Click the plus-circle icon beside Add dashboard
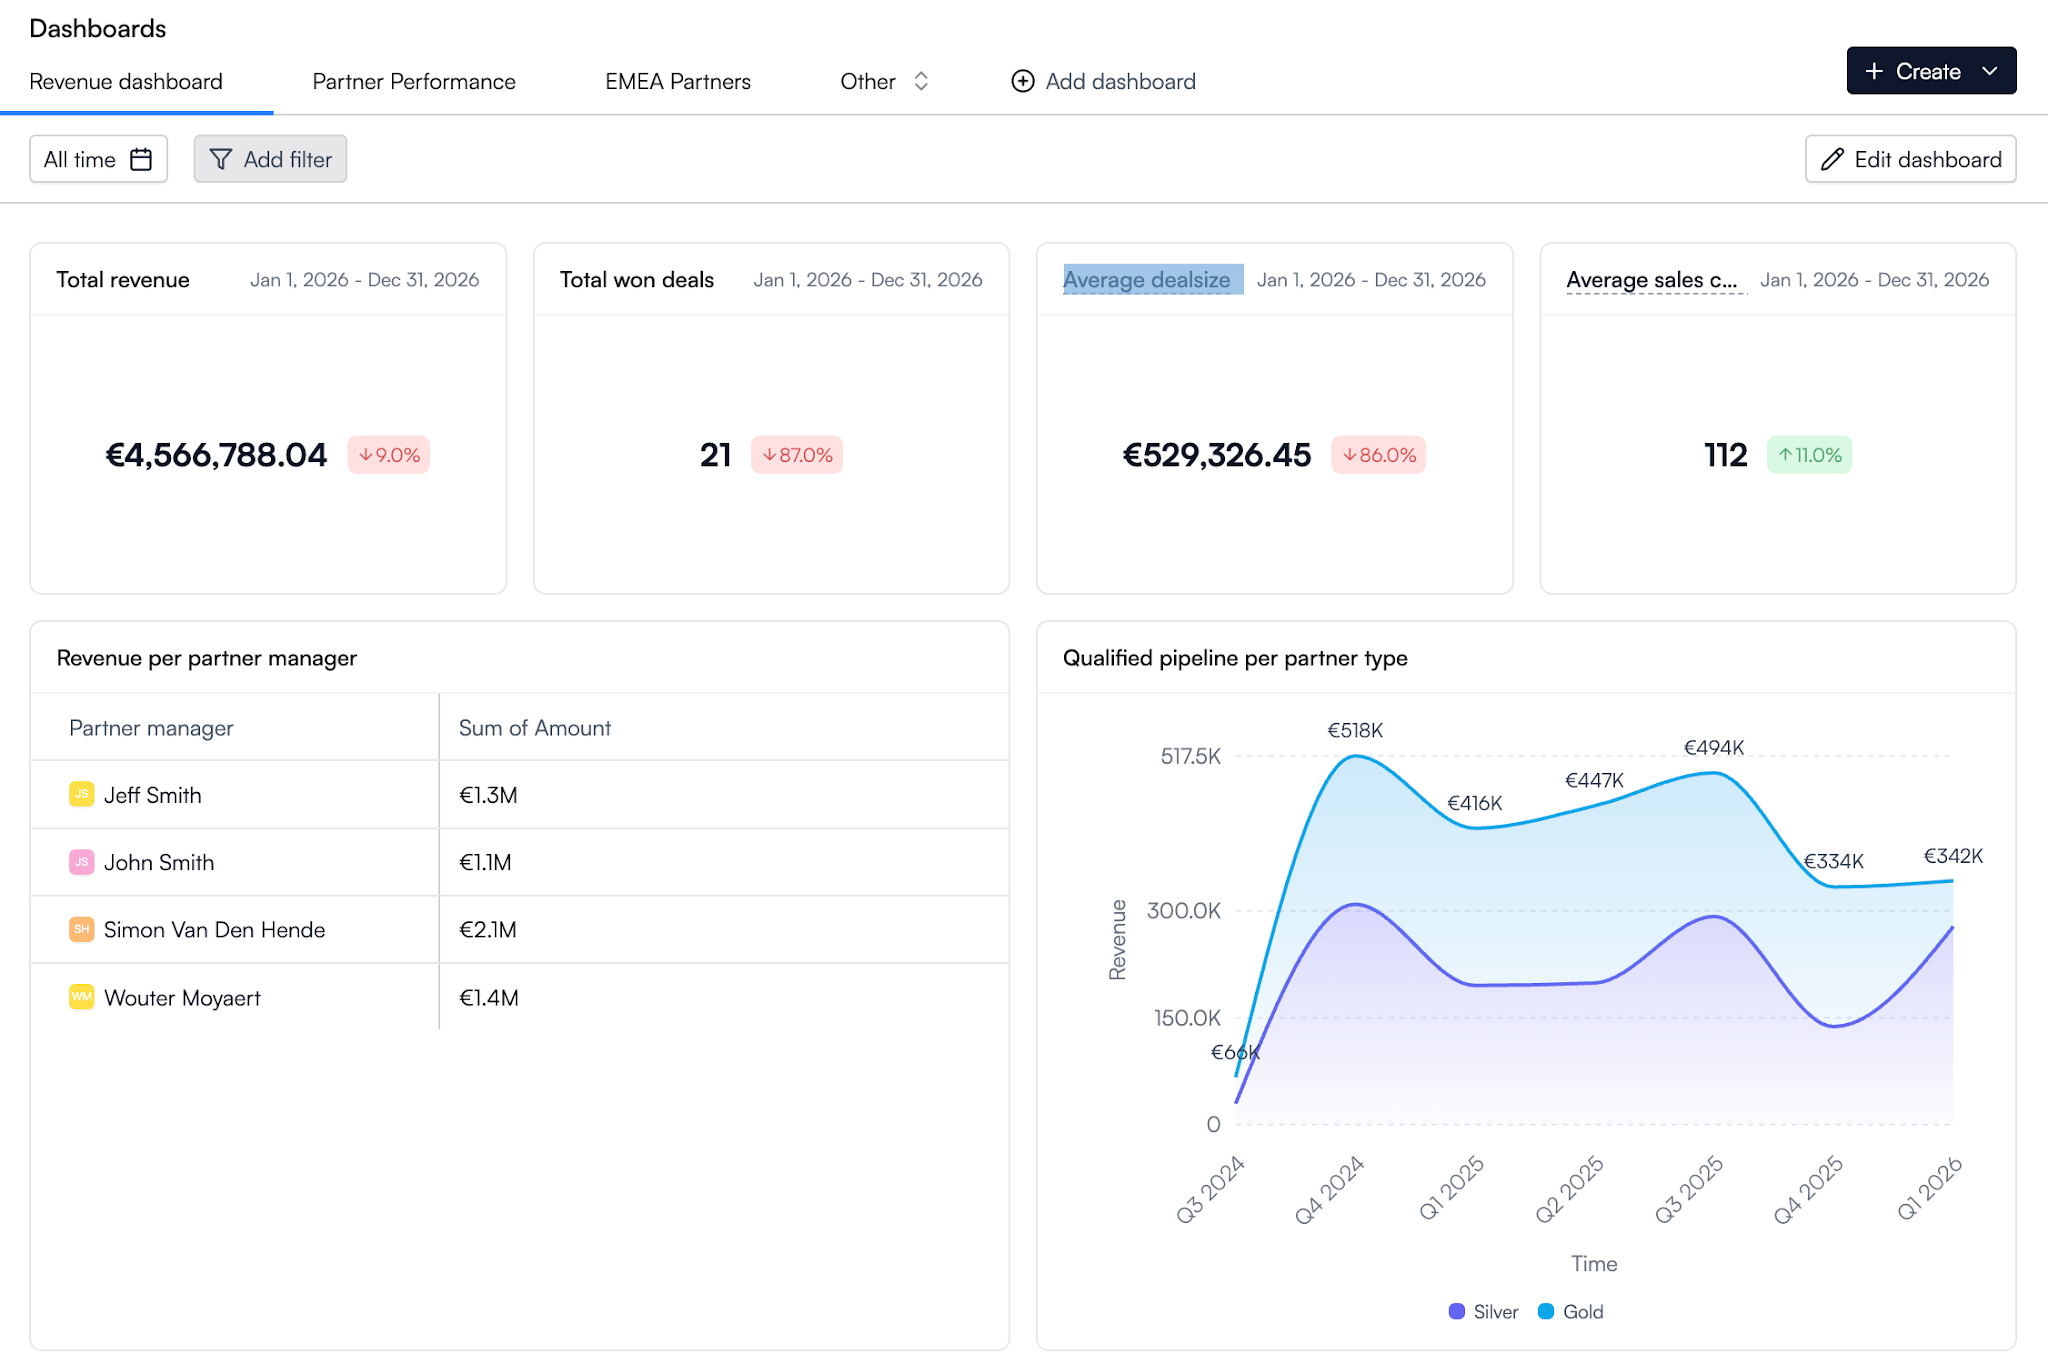The image size is (2048, 1364). click(x=1023, y=81)
